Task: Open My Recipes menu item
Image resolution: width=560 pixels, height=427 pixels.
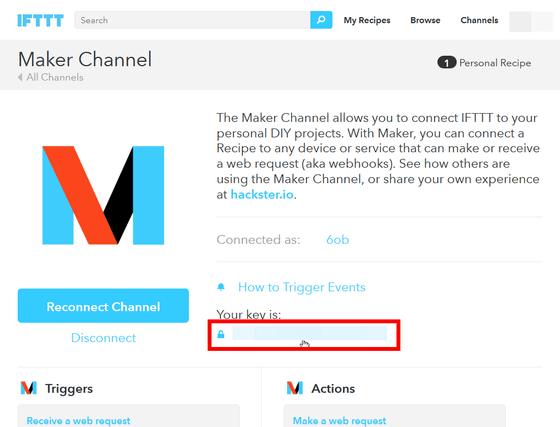Action: (367, 20)
